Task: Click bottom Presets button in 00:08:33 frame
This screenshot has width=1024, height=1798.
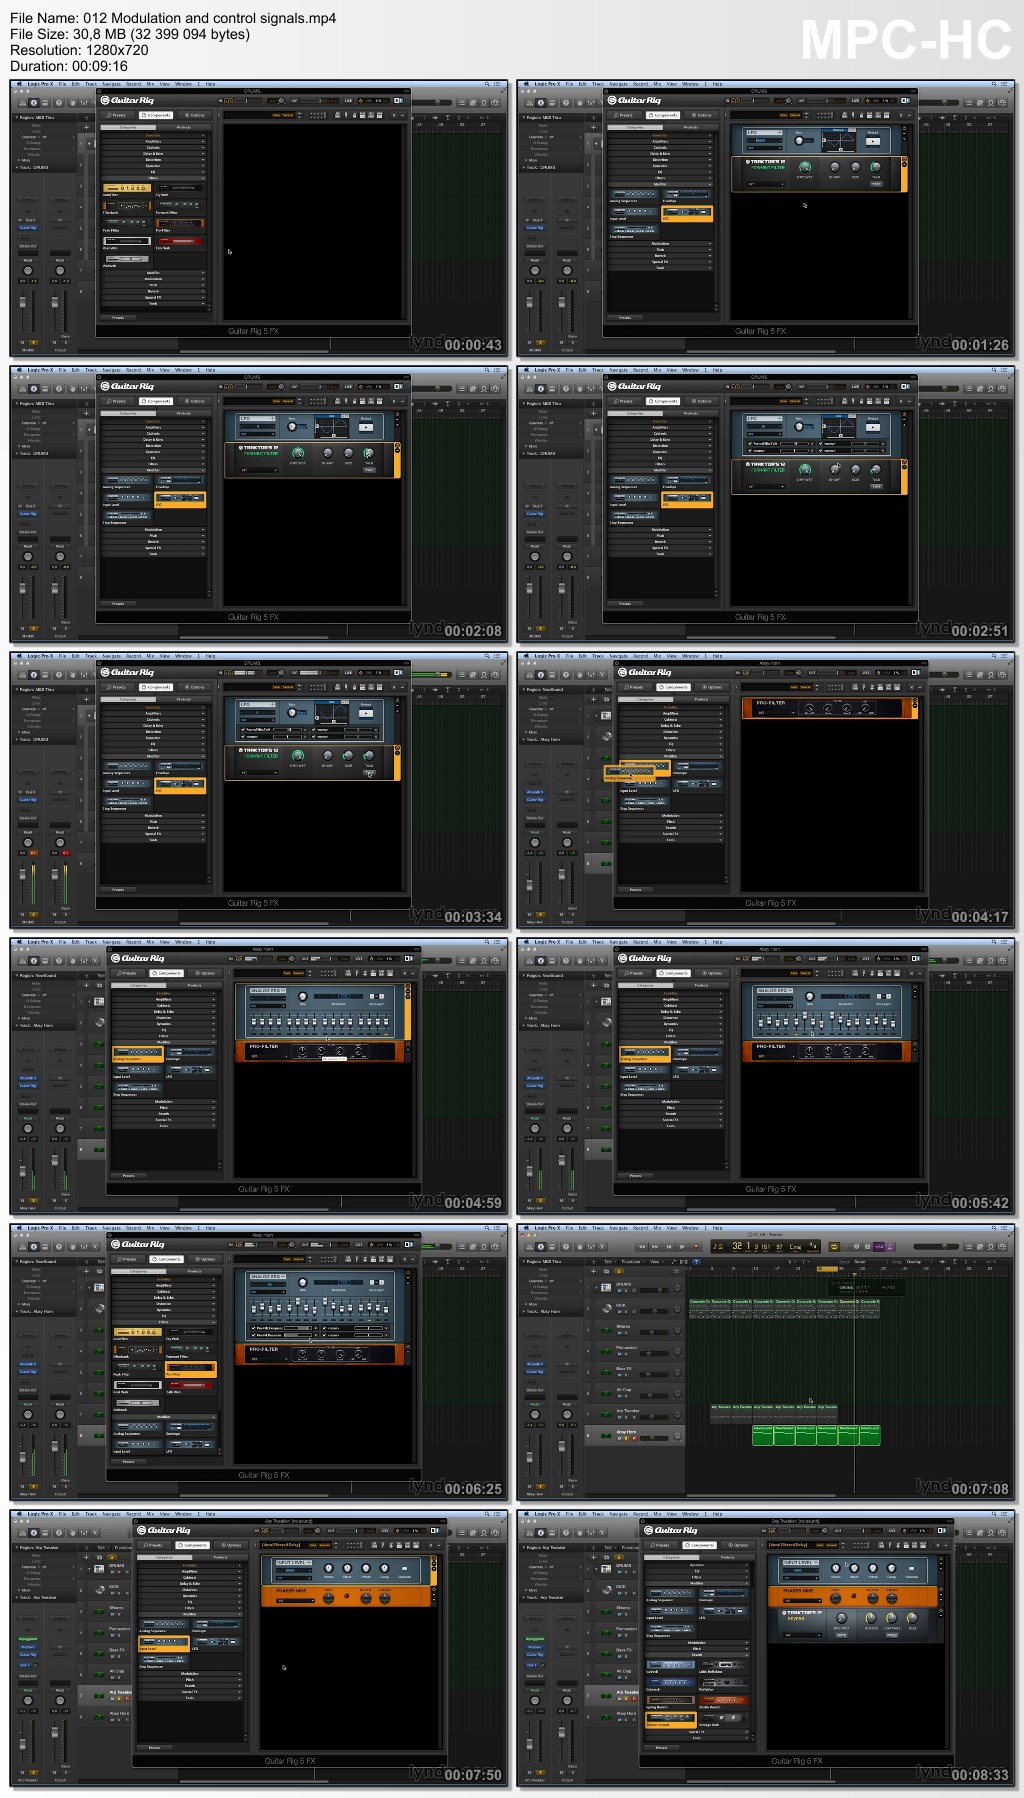Action: (x=662, y=1747)
